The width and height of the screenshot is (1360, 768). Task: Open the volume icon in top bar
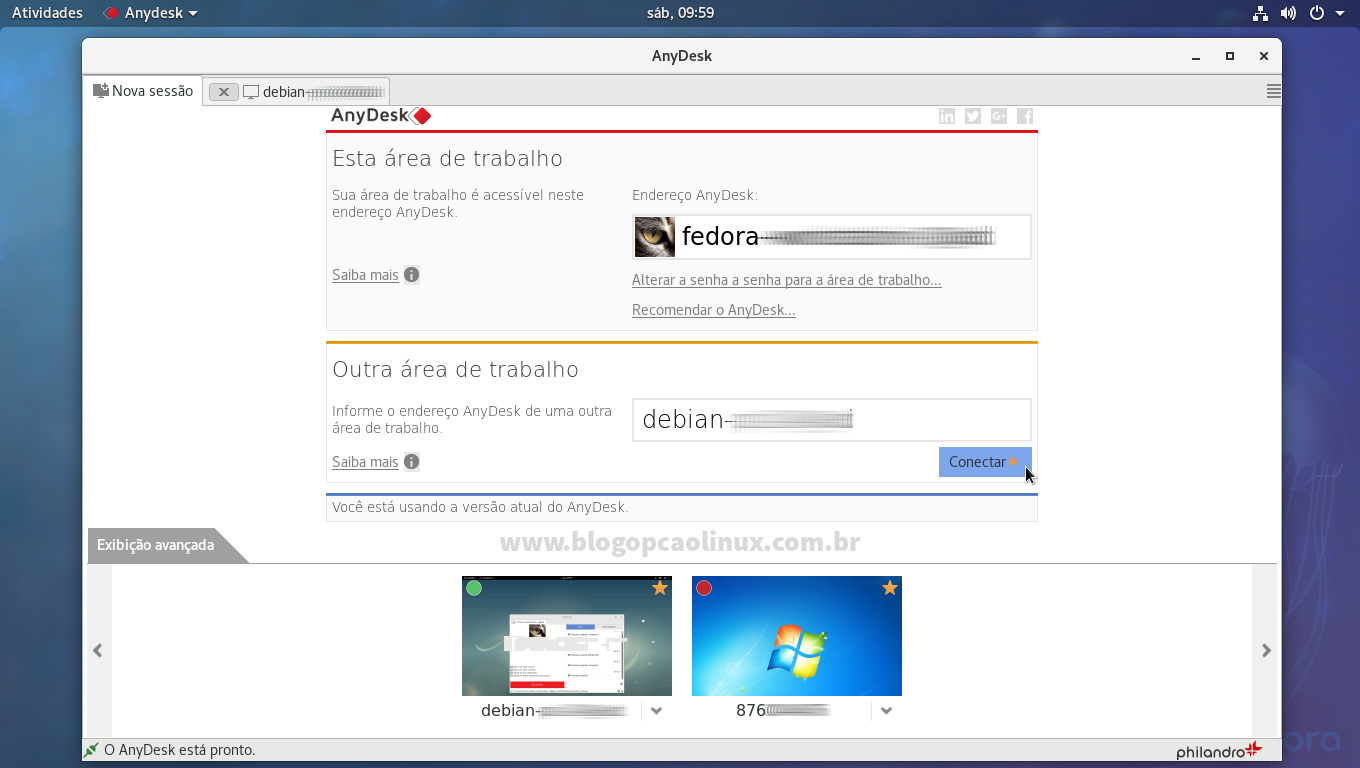[1288, 13]
